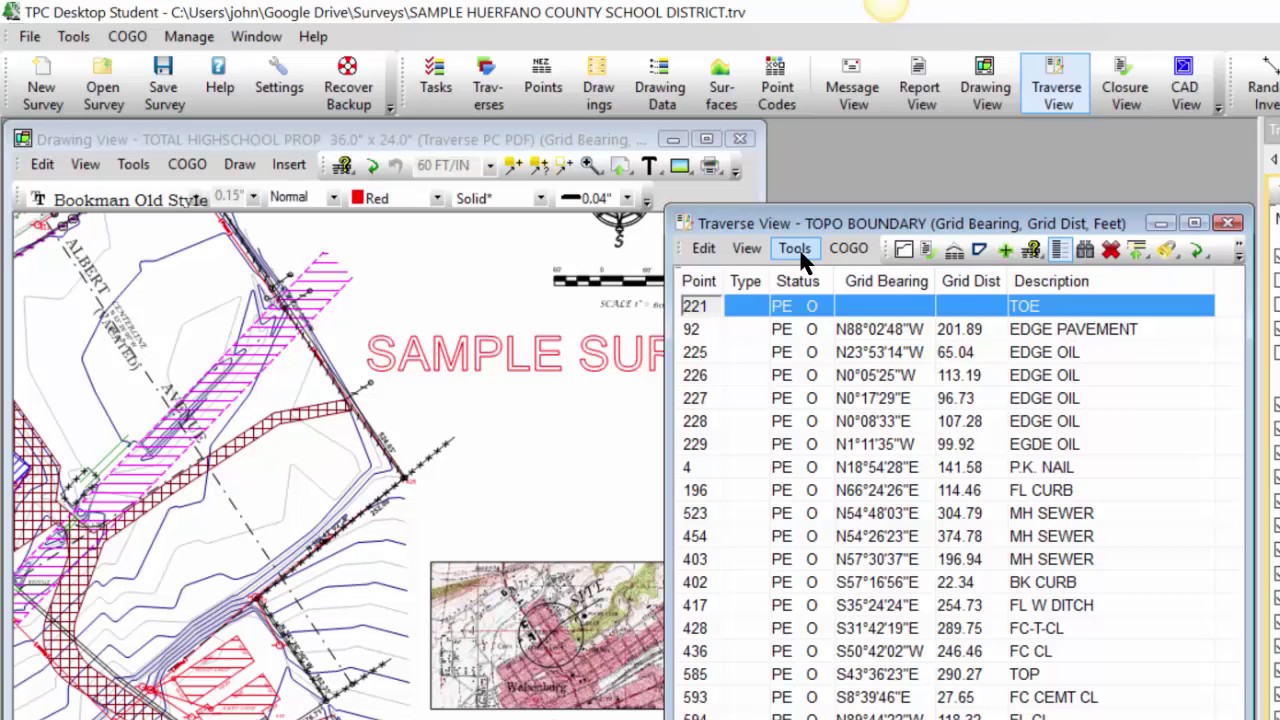
Task: Toggle the Traverse View toolbar button
Action: pyautogui.click(x=1057, y=85)
